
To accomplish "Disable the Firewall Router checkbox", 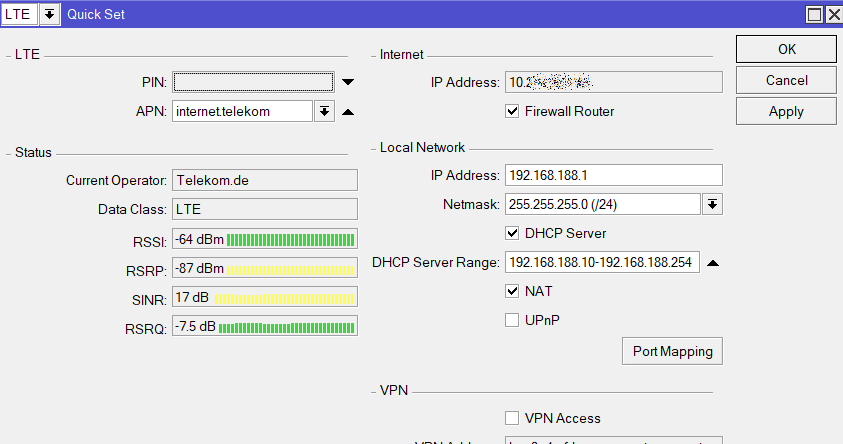I will point(512,111).
